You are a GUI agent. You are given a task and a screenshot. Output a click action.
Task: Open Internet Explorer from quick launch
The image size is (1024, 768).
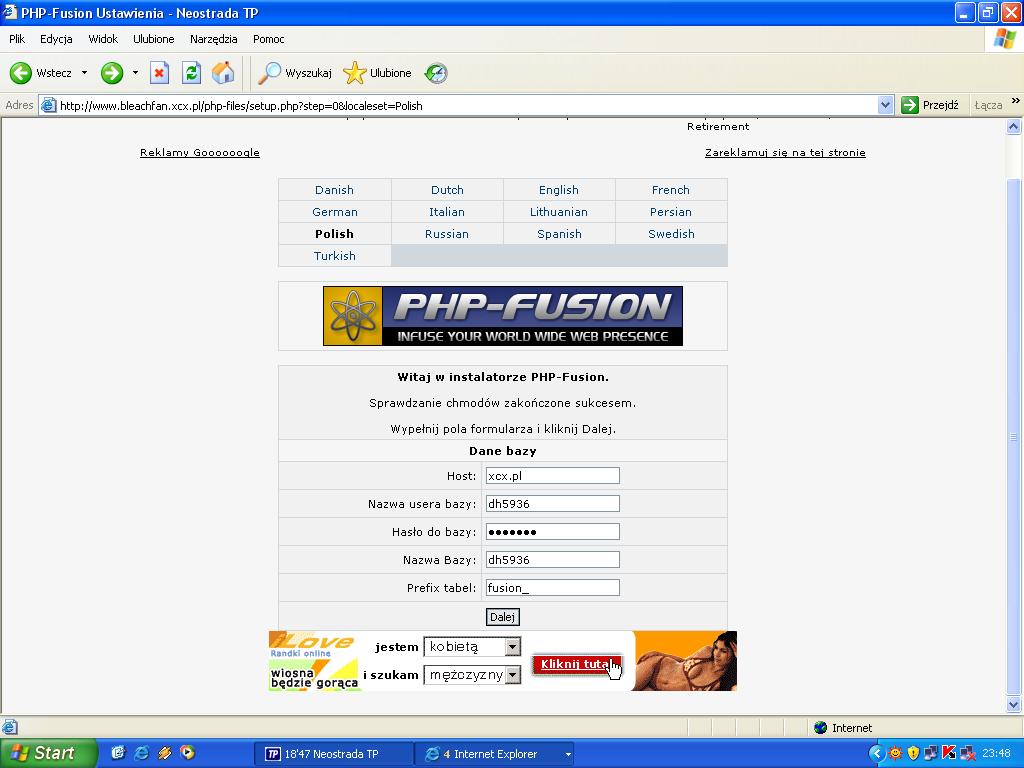pyautogui.click(x=141, y=753)
